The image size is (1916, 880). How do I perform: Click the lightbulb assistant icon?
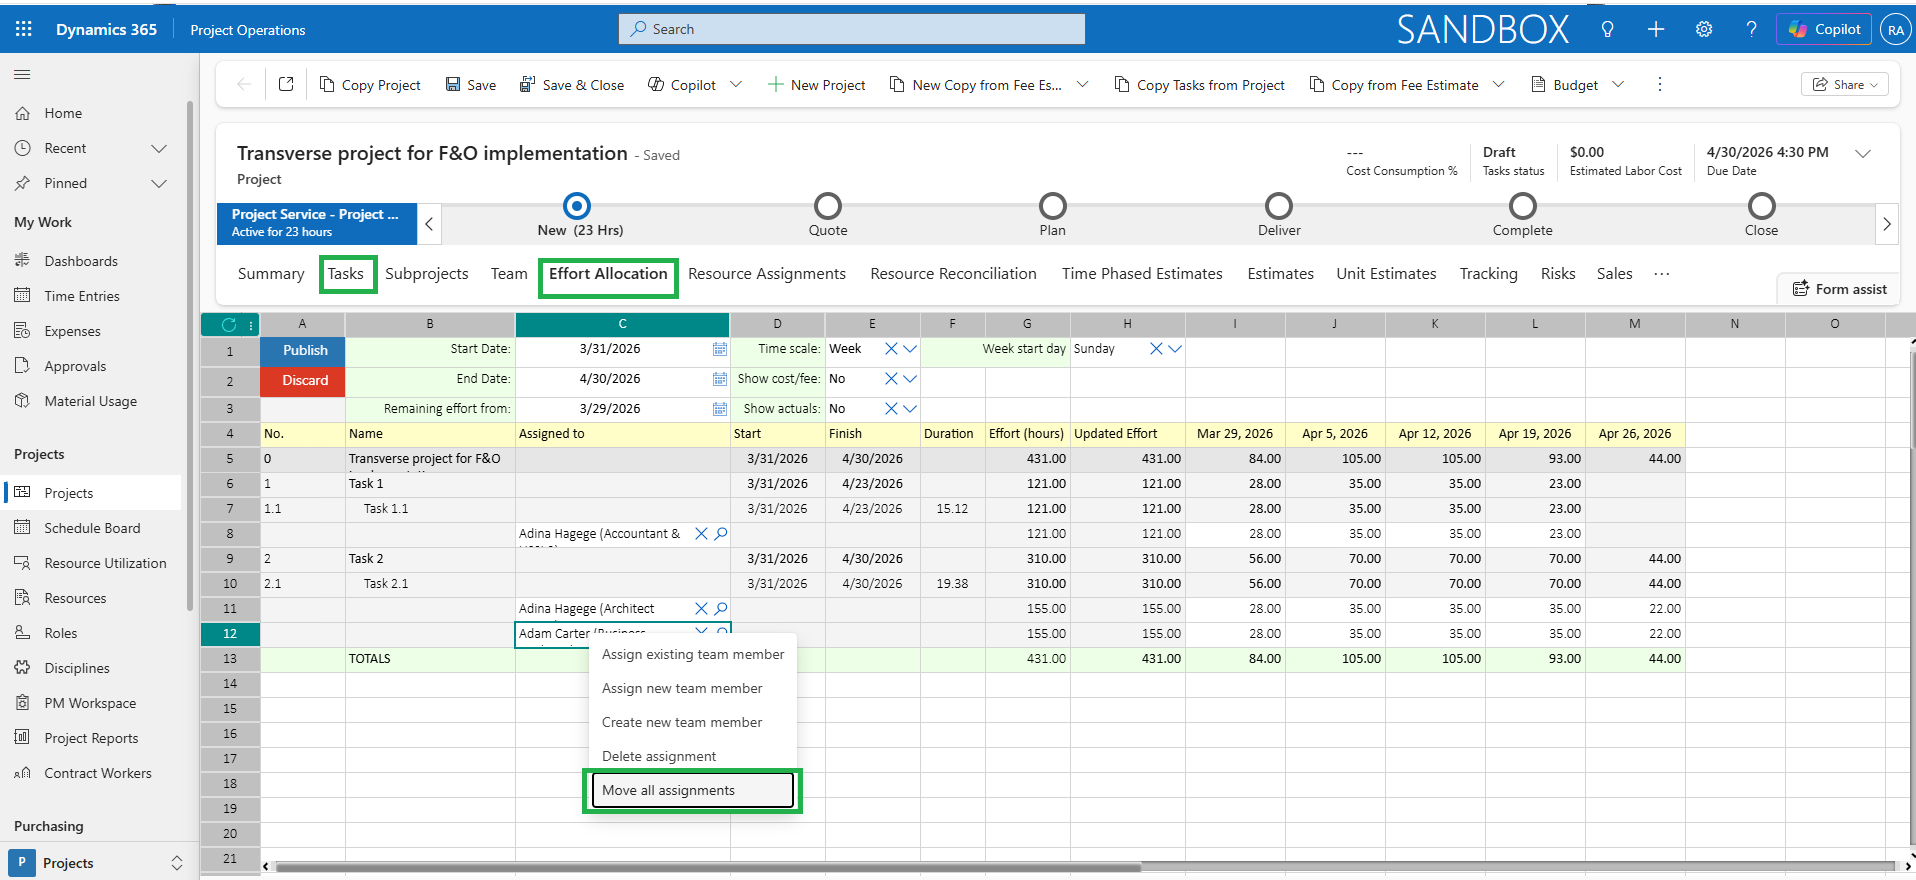1607,29
